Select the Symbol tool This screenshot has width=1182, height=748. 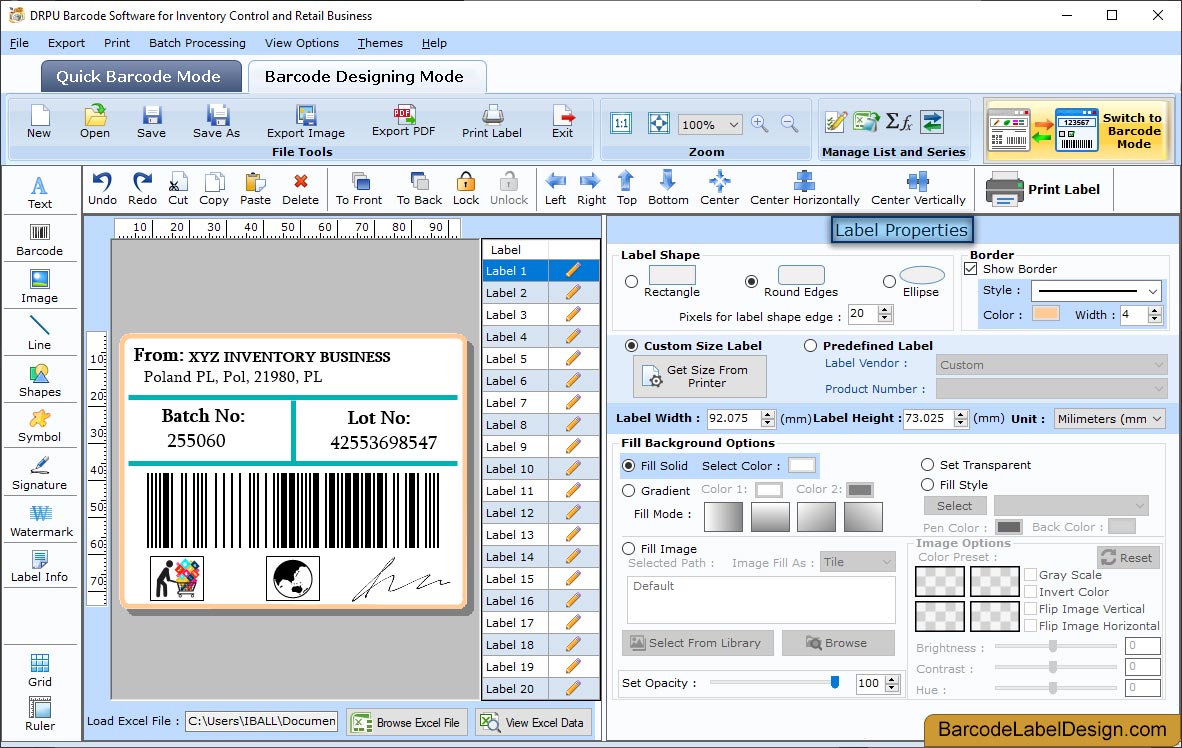pyautogui.click(x=39, y=426)
